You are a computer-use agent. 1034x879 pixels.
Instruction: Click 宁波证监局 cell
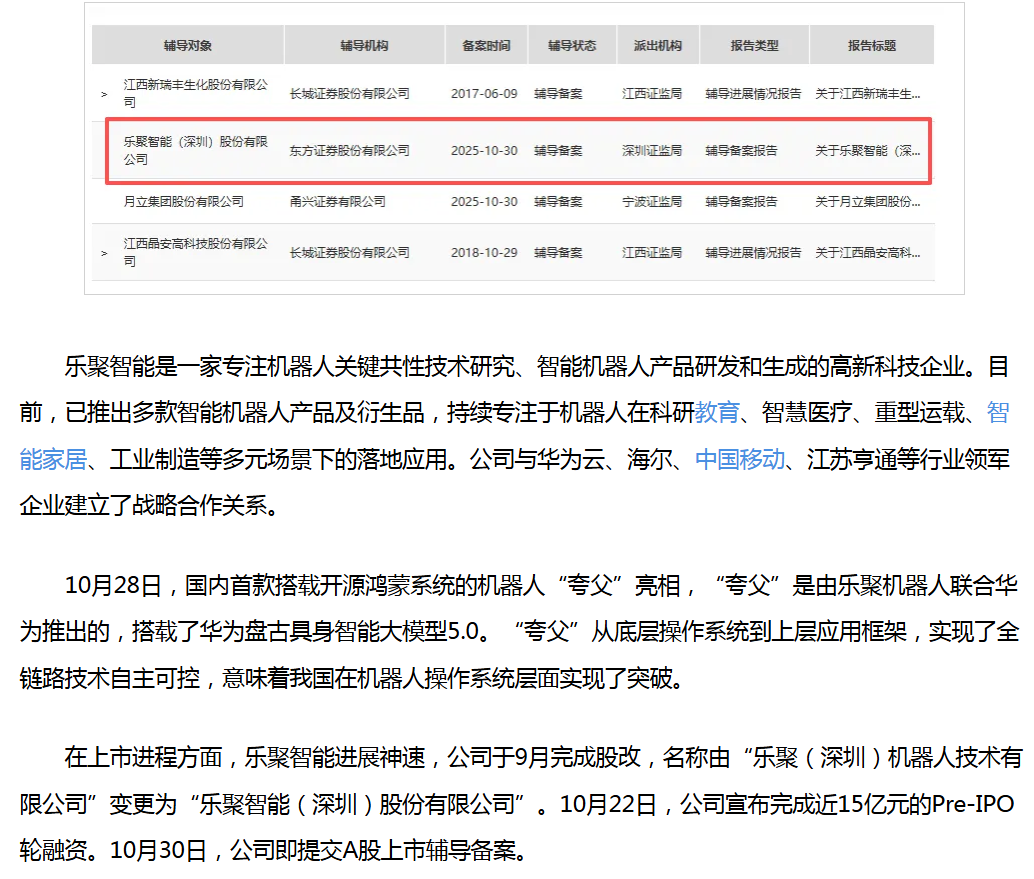(652, 201)
